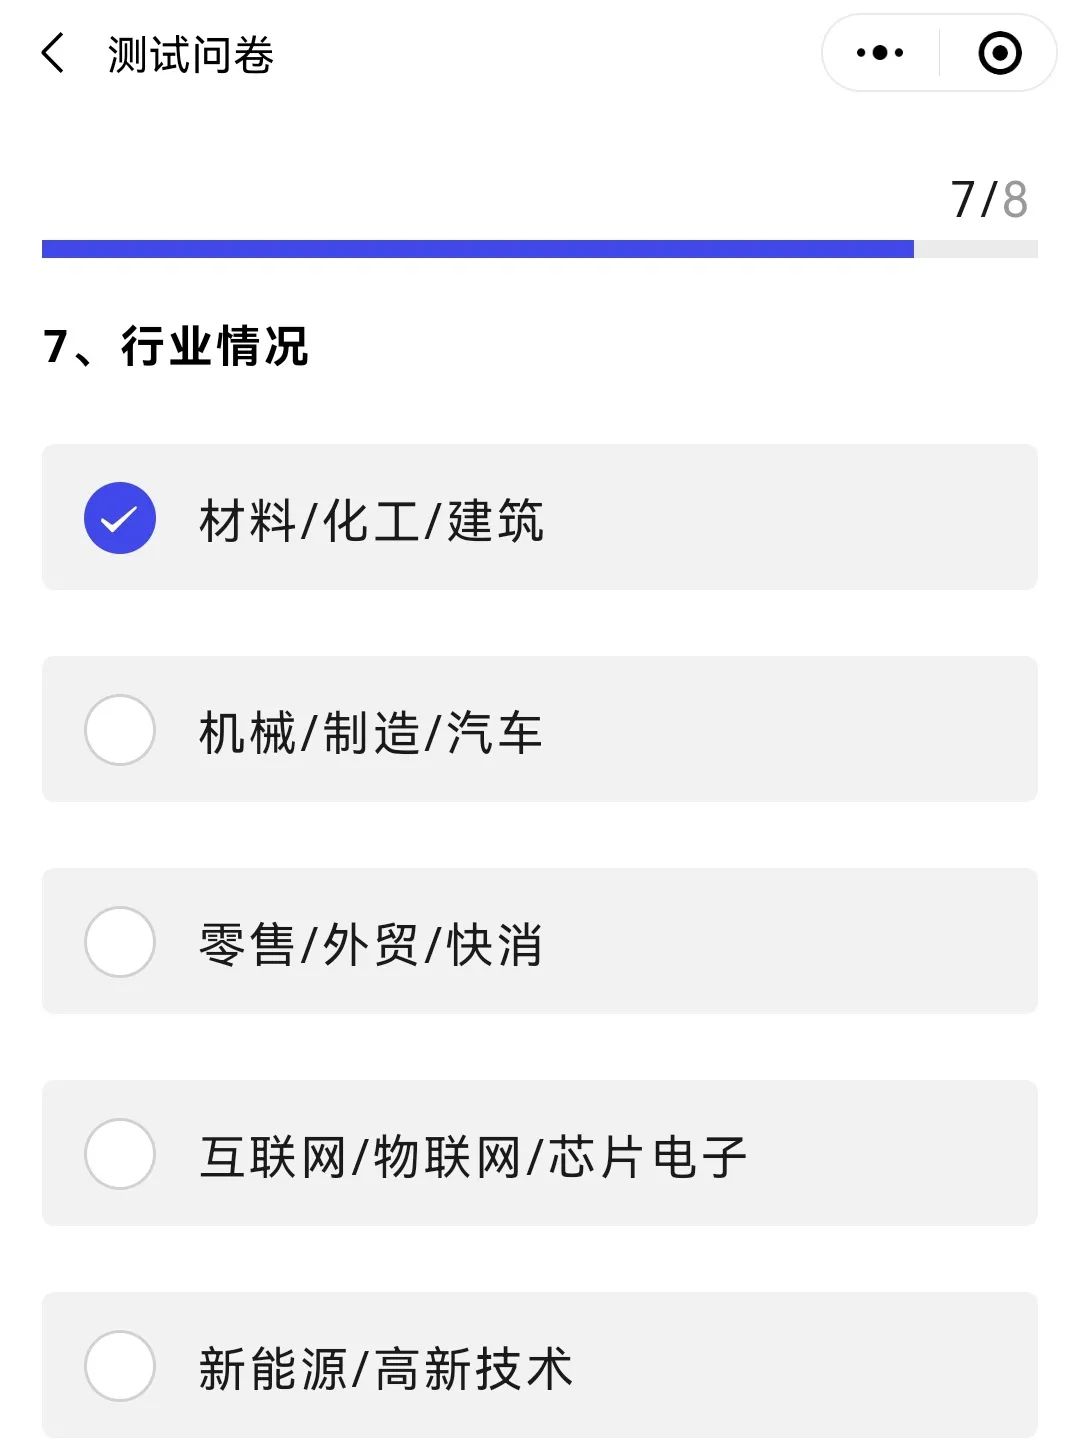Tap the 机械/制造/汽车 label text
This screenshot has width=1080, height=1441.
371,733
